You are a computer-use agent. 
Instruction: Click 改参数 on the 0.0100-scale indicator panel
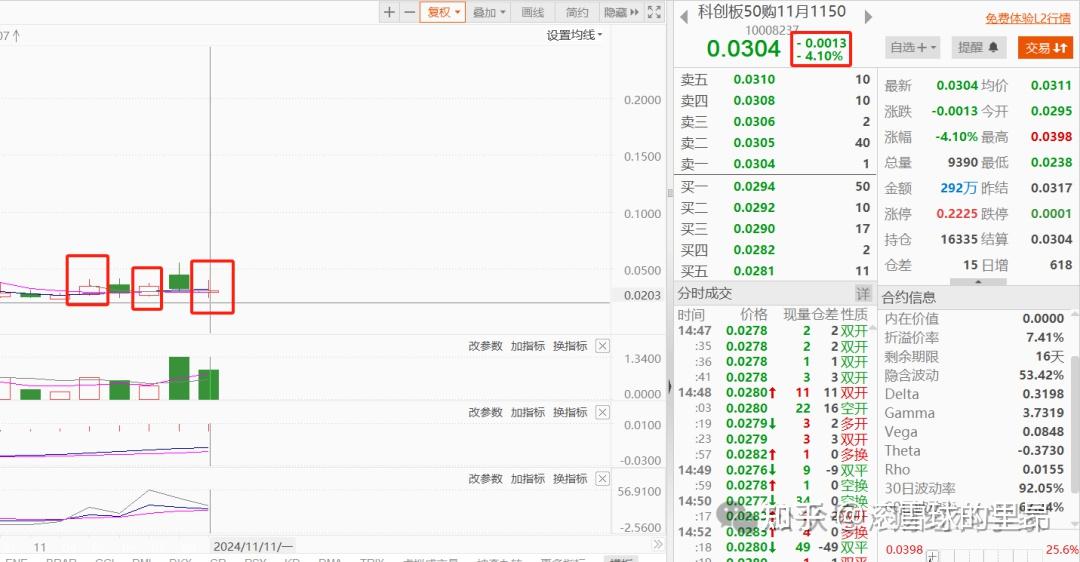[486, 412]
